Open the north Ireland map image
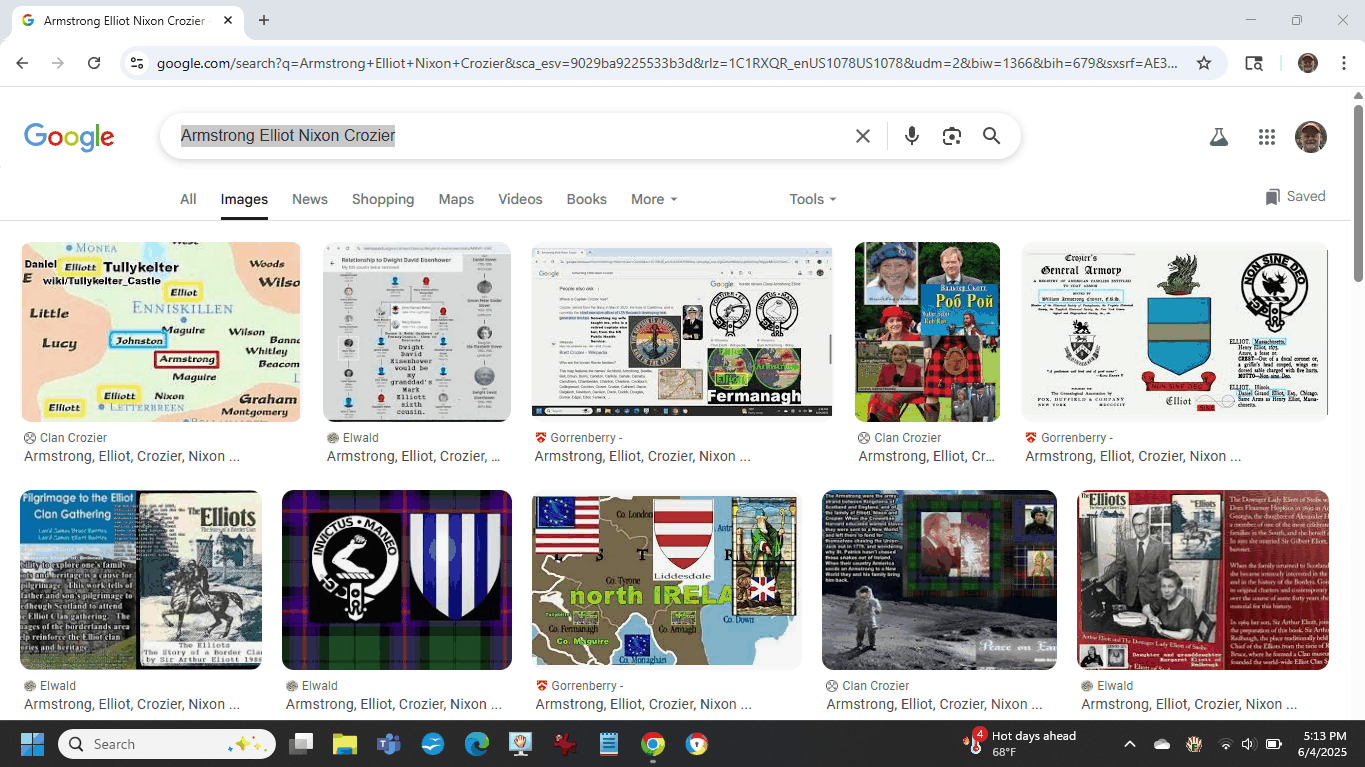1365x767 pixels. click(667, 580)
